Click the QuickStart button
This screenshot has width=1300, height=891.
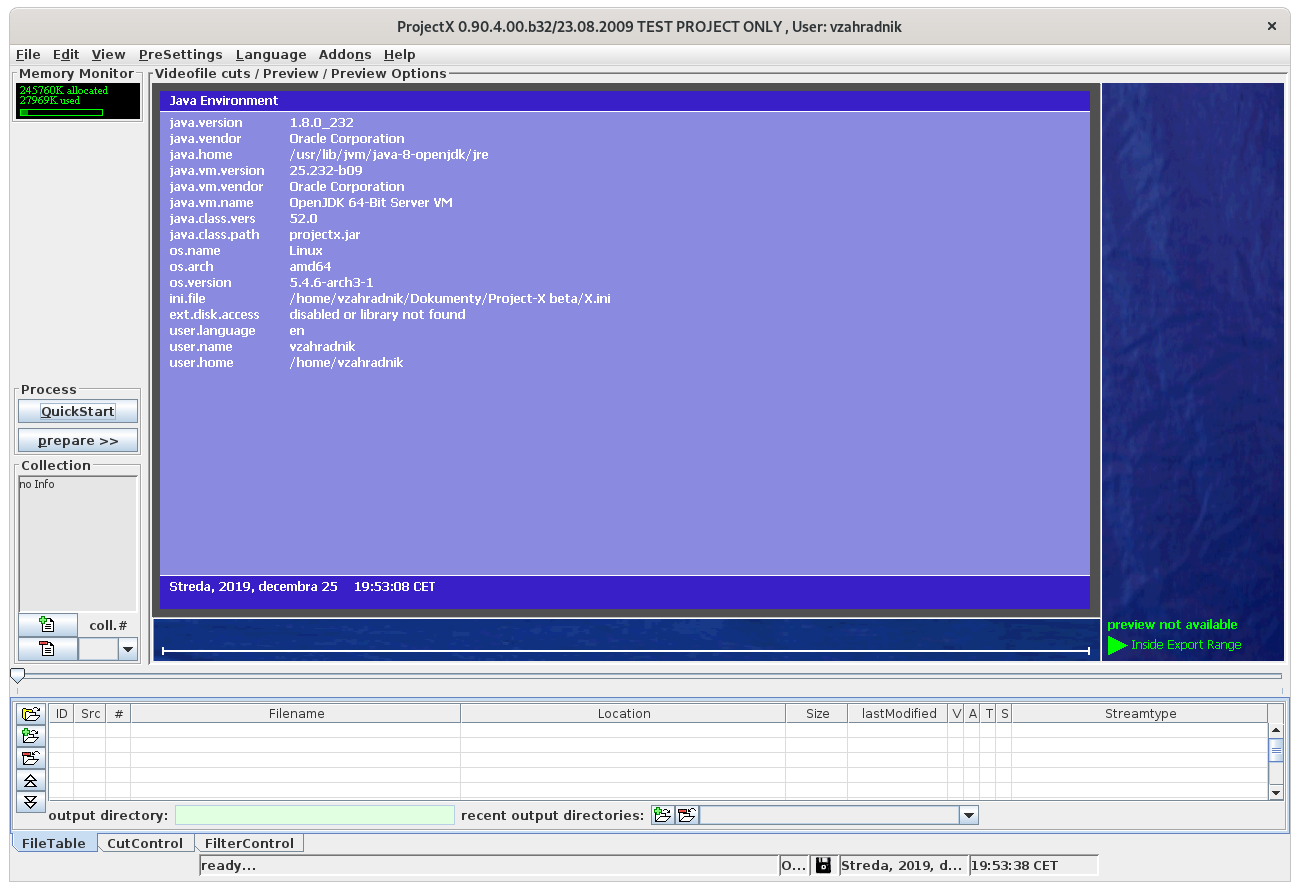[x=78, y=411]
